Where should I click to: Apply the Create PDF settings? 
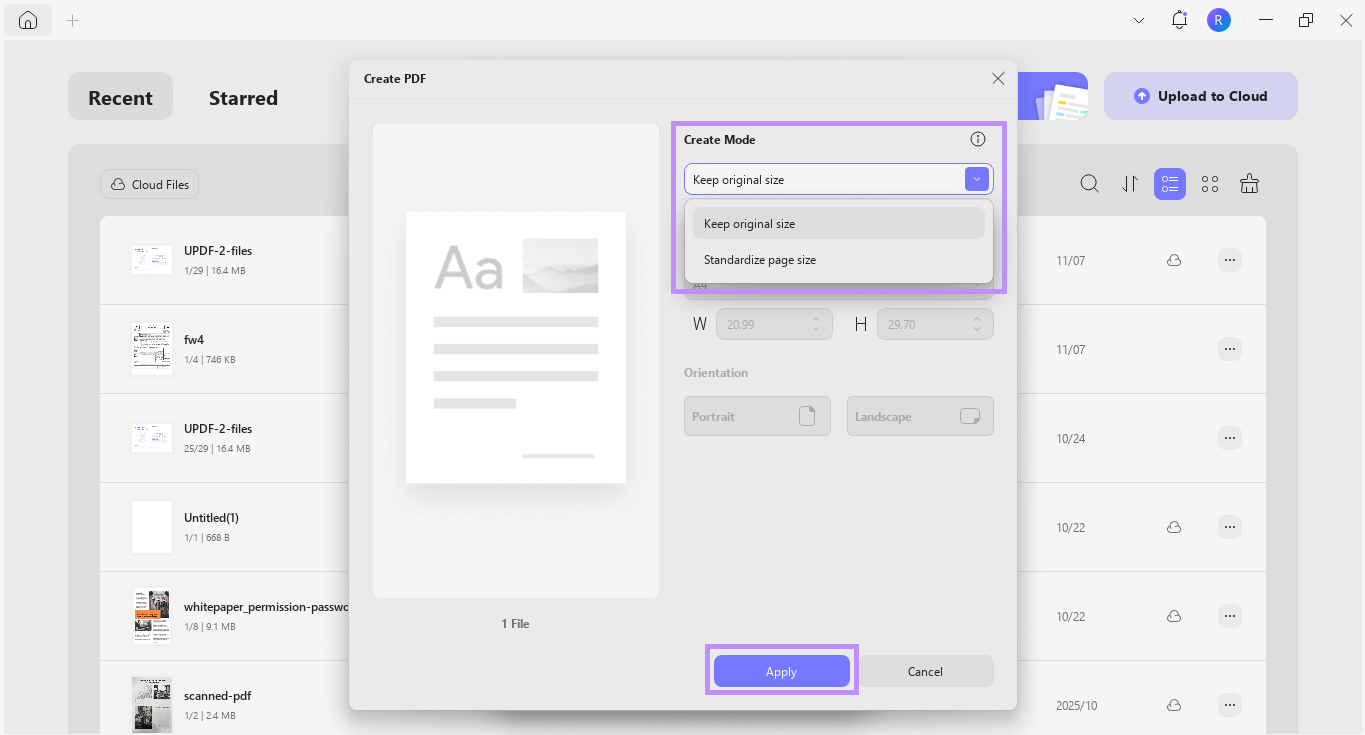781,671
